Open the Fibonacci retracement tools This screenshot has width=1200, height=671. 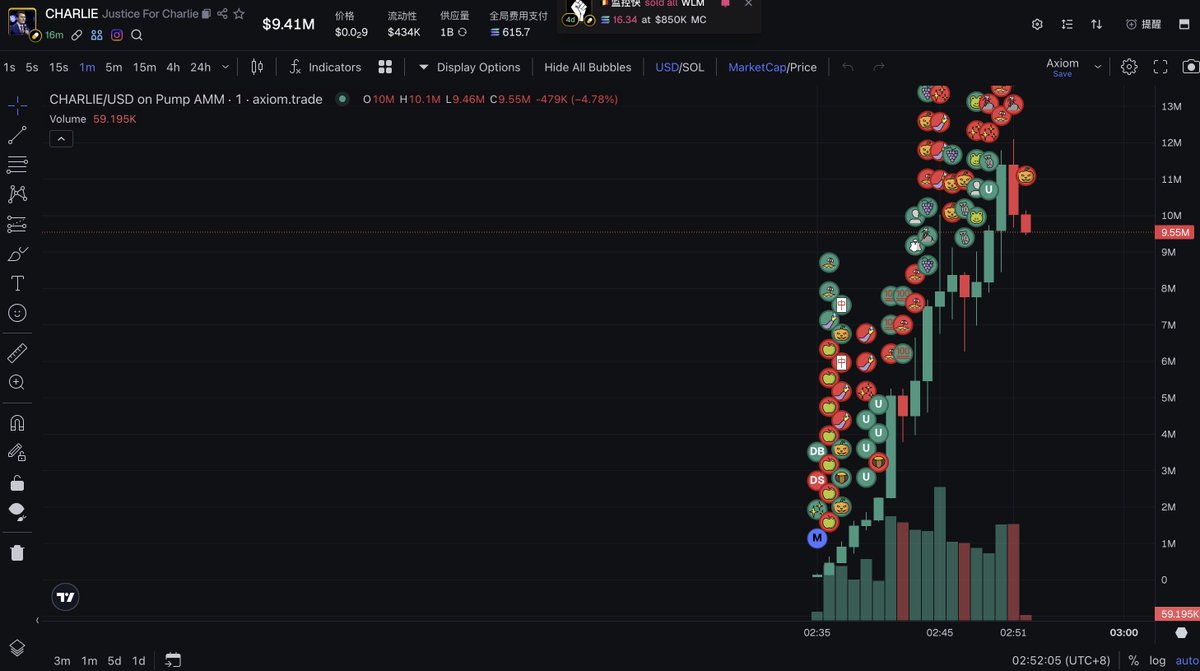coord(17,165)
